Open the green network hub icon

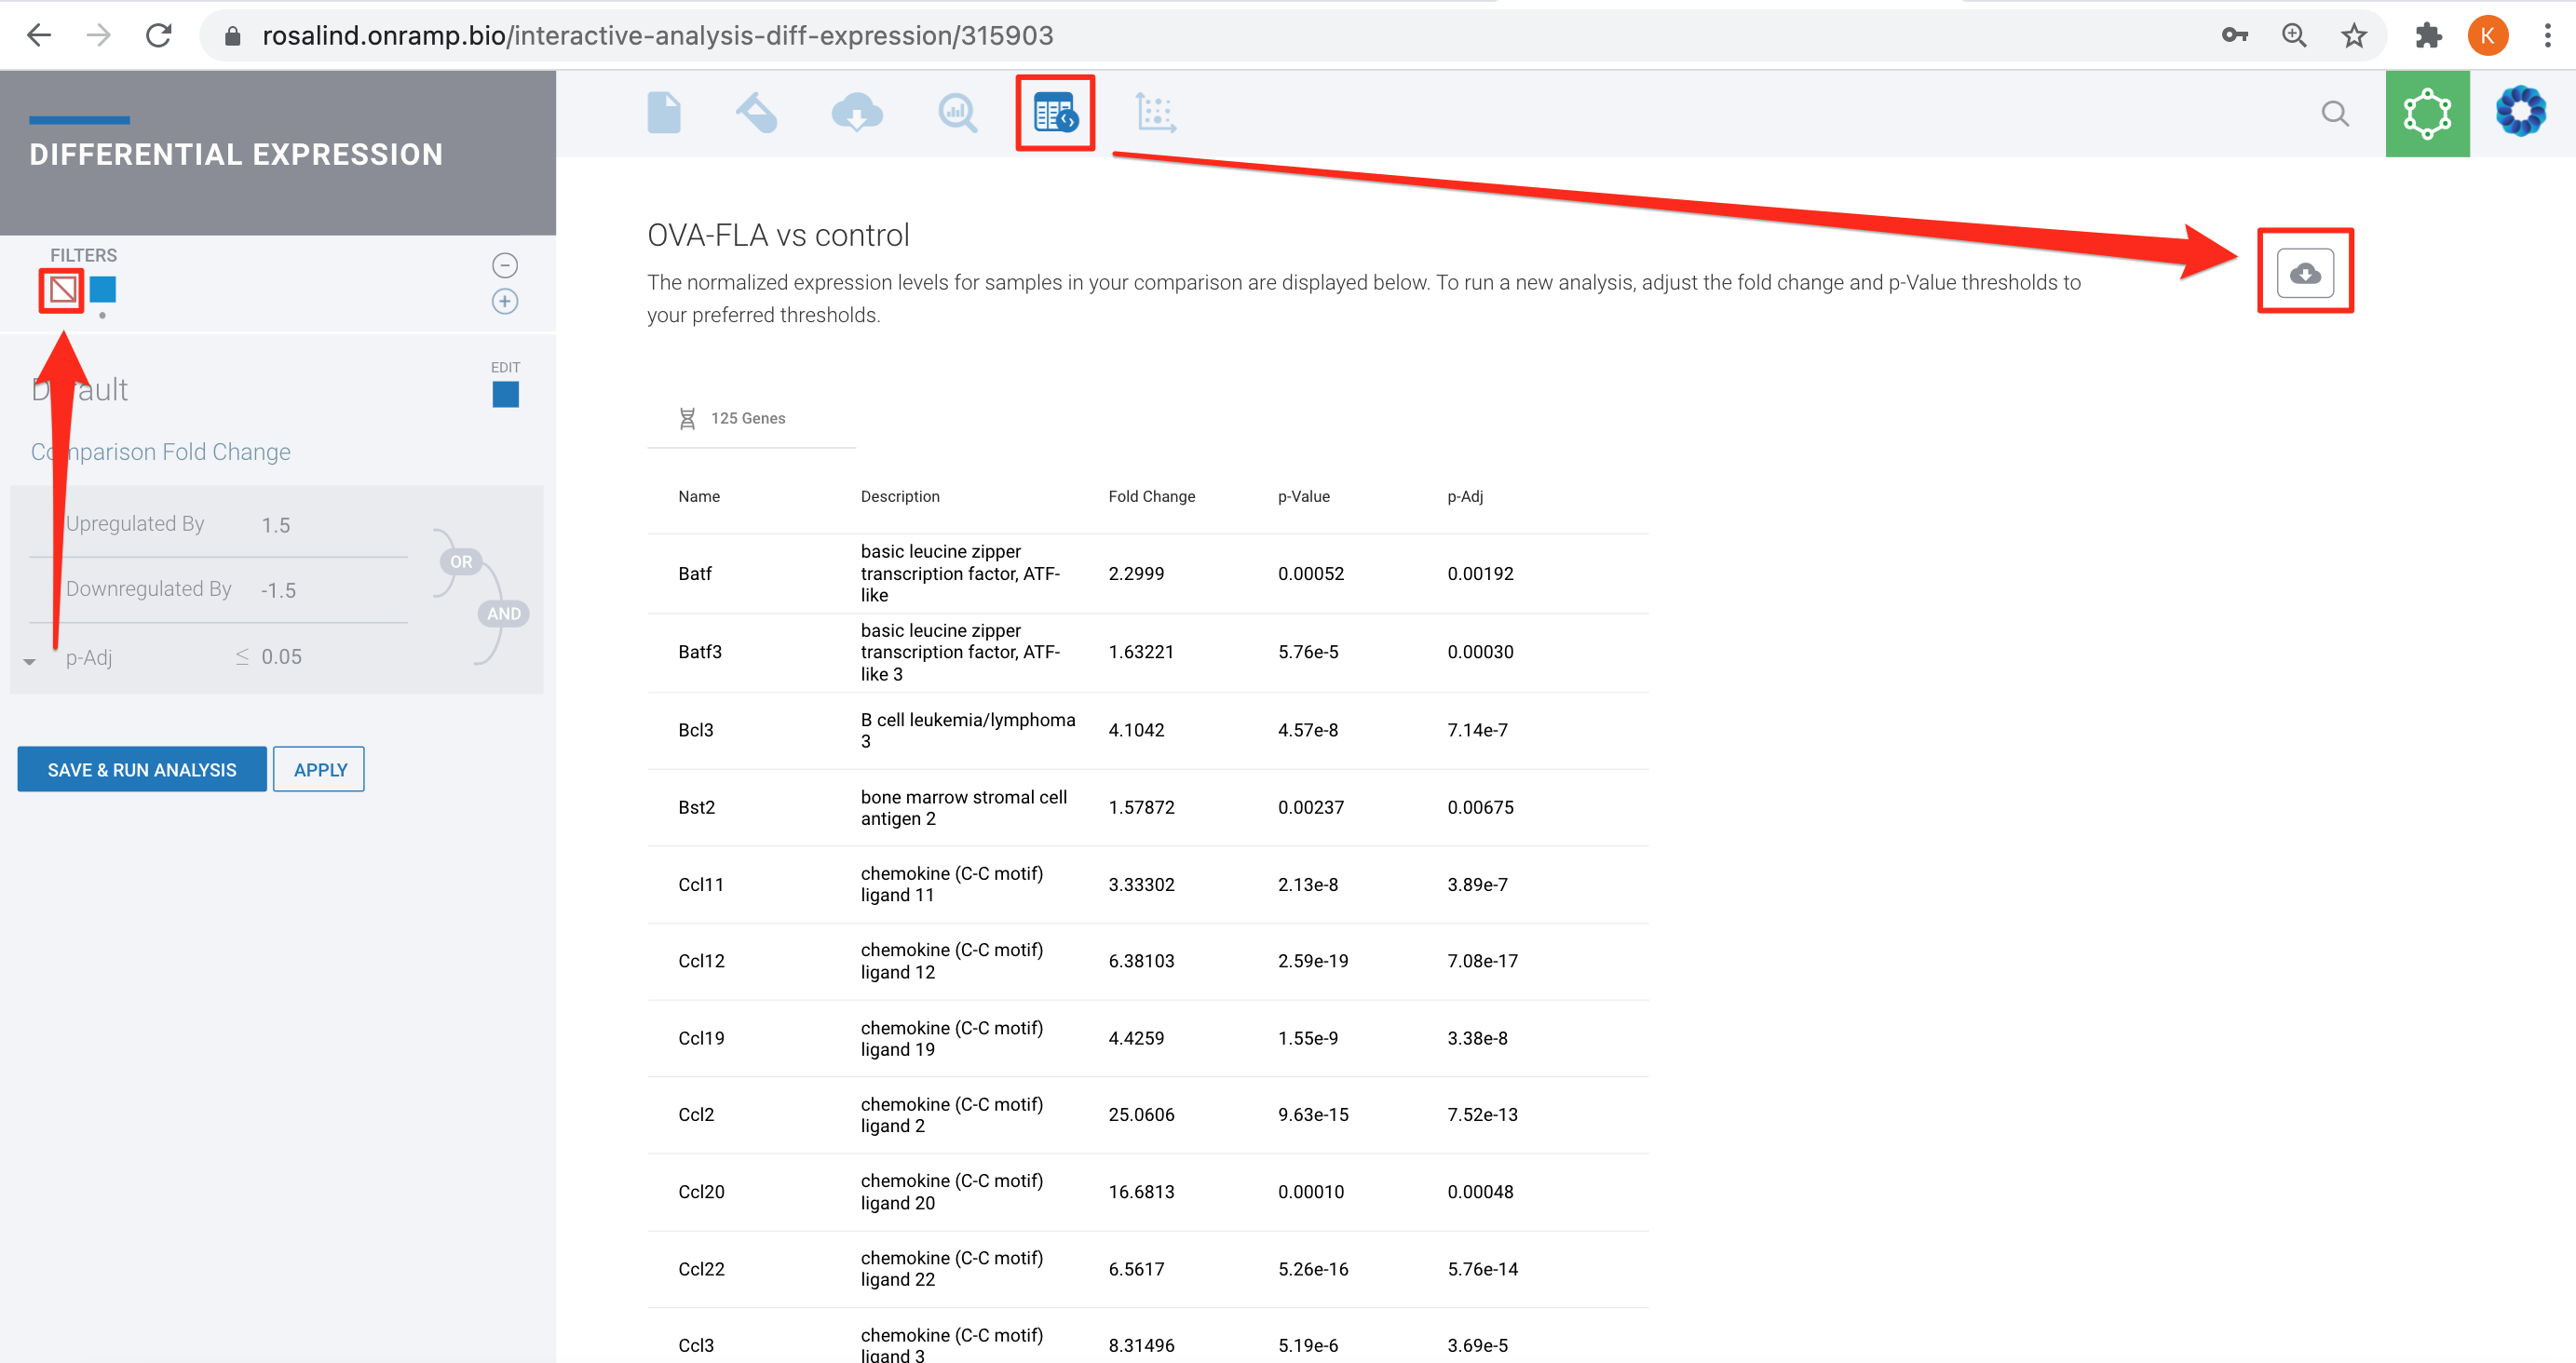pos(2427,114)
